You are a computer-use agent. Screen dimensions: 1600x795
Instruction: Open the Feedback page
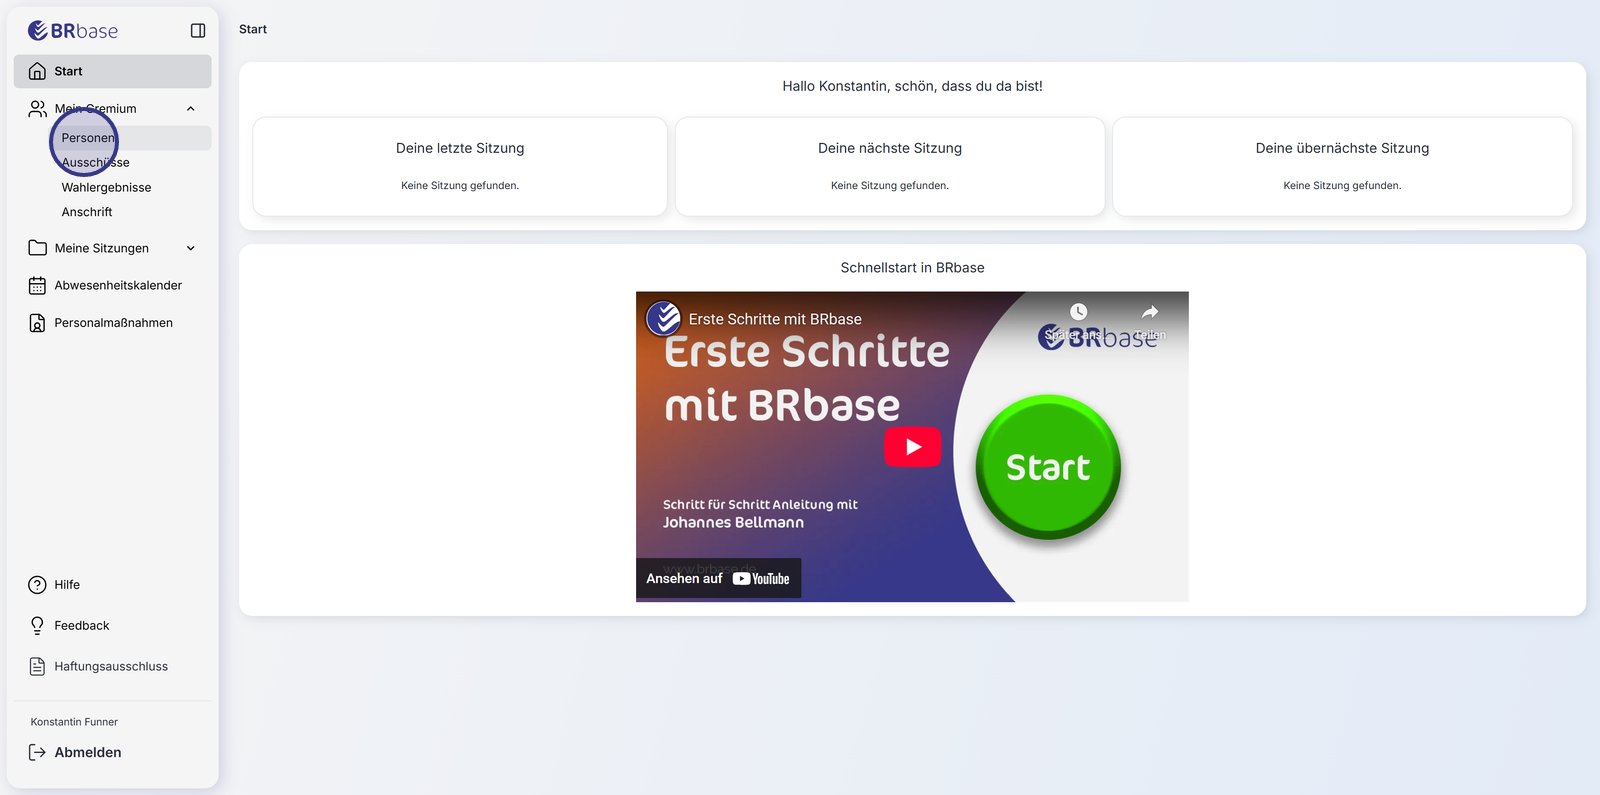pos(82,626)
